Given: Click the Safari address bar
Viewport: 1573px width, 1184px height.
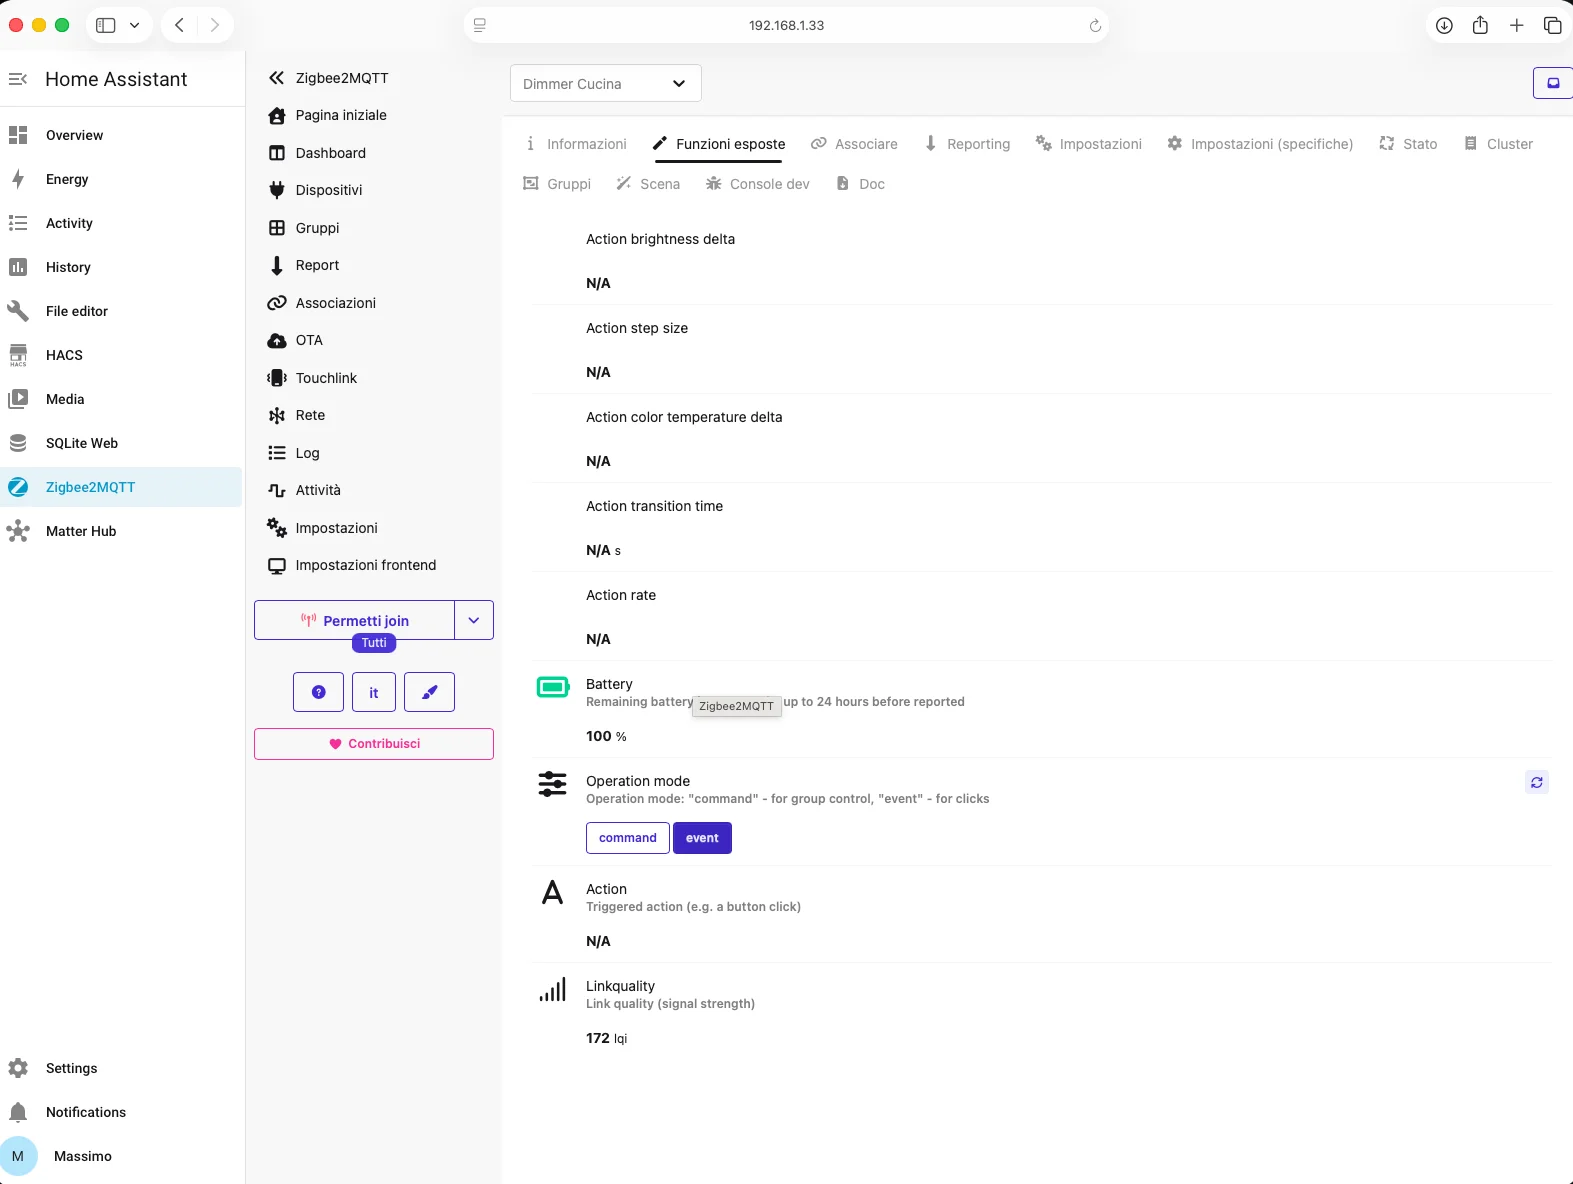Looking at the screenshot, I should coord(786,25).
